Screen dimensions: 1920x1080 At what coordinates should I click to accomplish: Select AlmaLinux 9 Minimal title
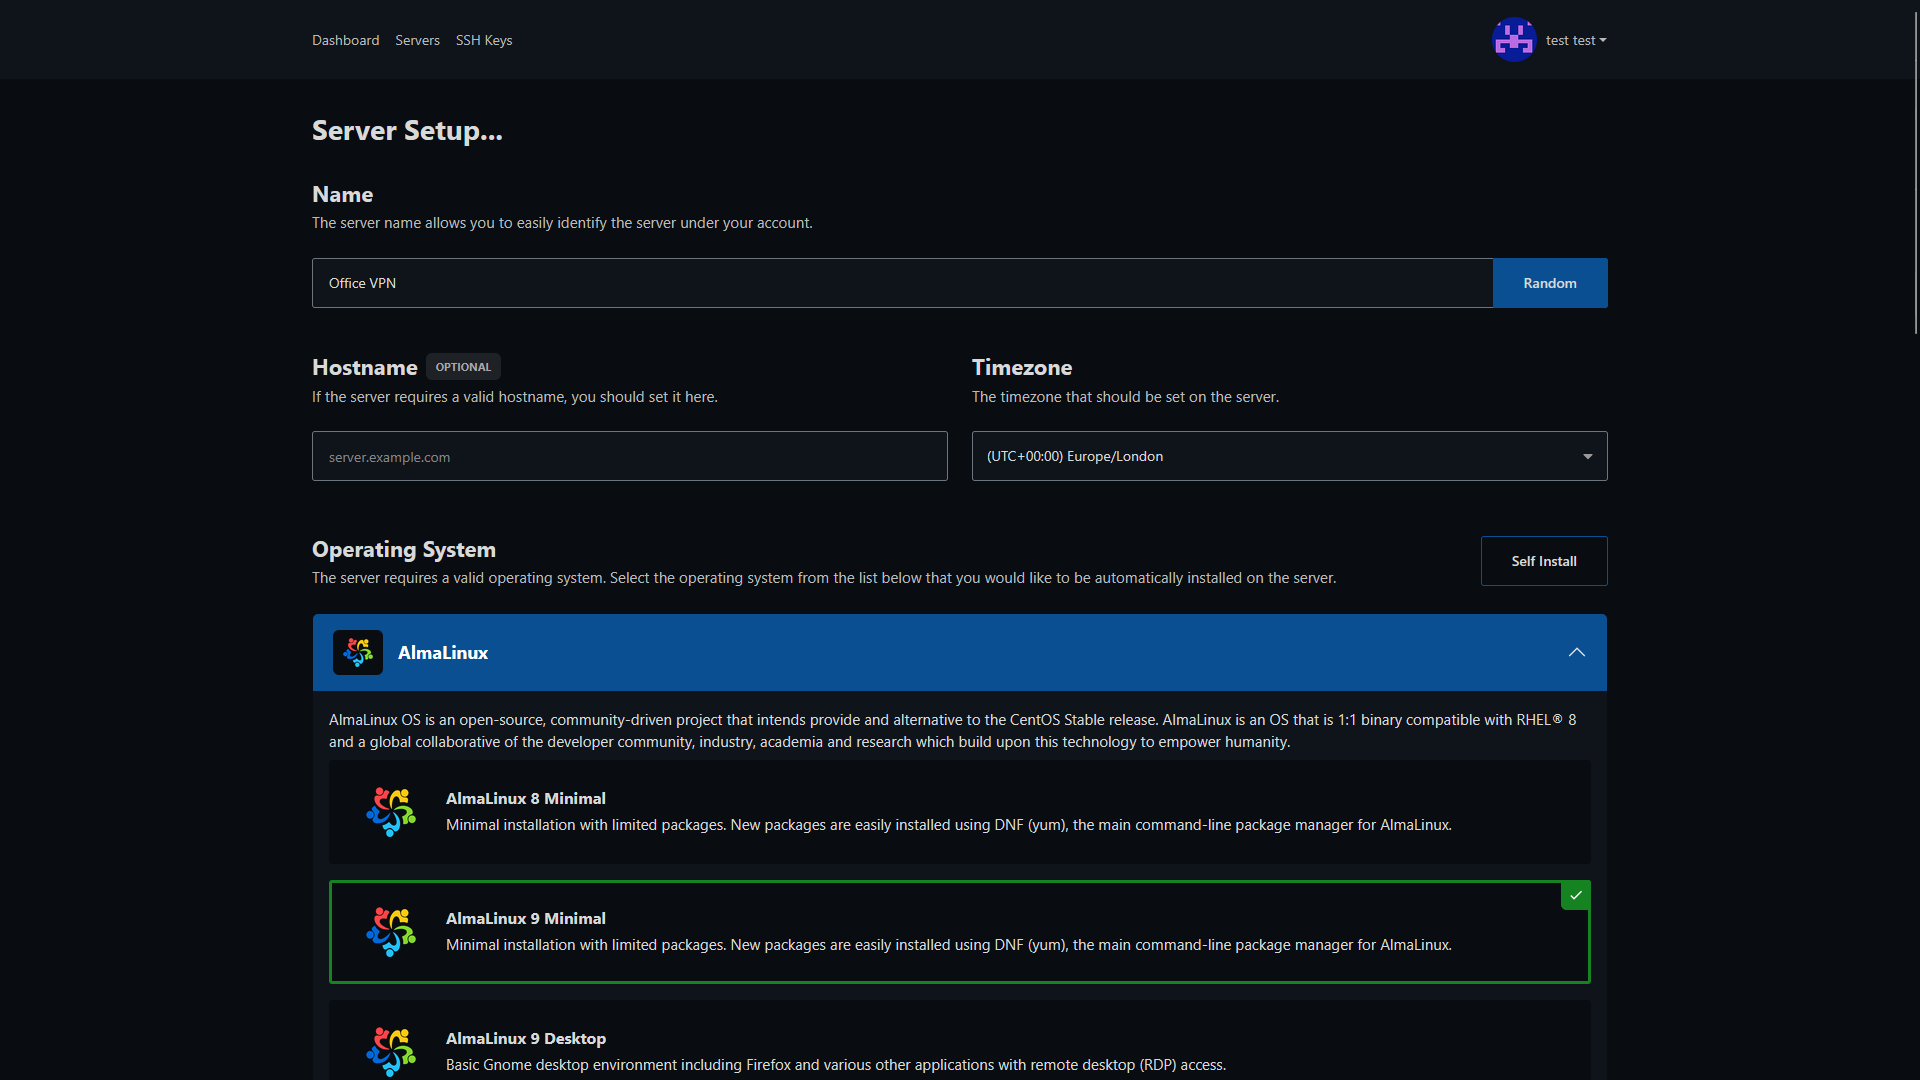tap(526, 918)
